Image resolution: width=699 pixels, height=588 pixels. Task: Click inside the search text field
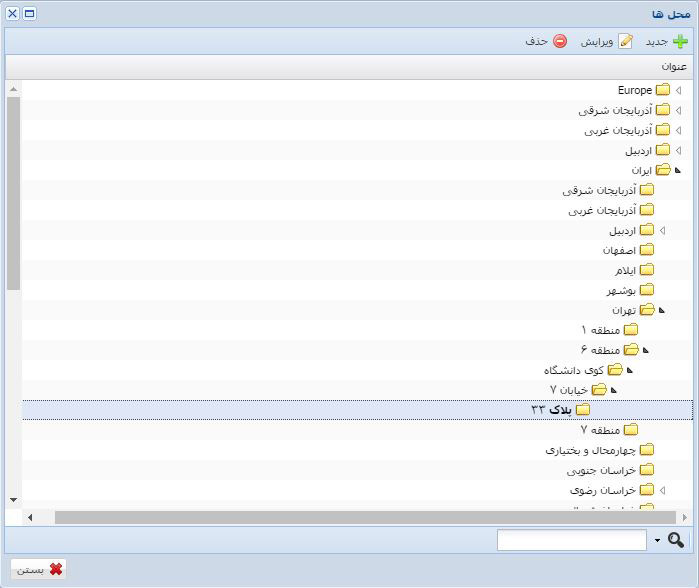(x=571, y=540)
